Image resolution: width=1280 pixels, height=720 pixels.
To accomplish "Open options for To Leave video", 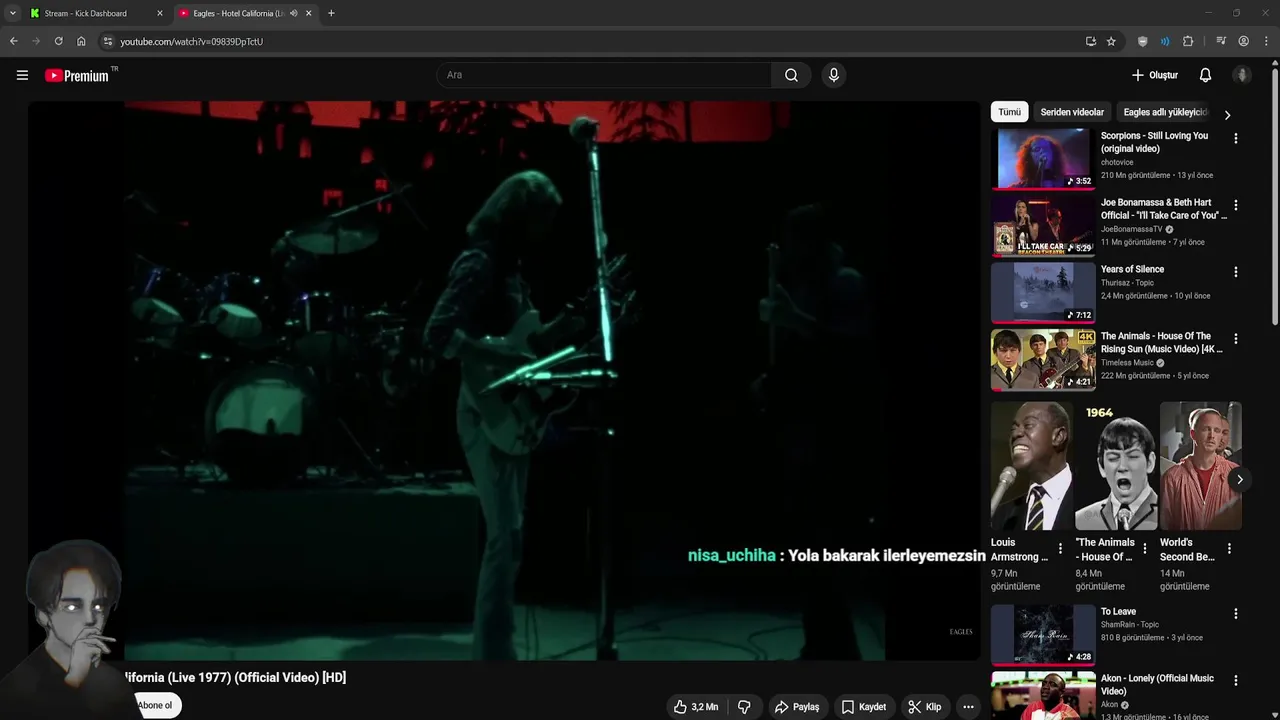I will [1235, 614].
